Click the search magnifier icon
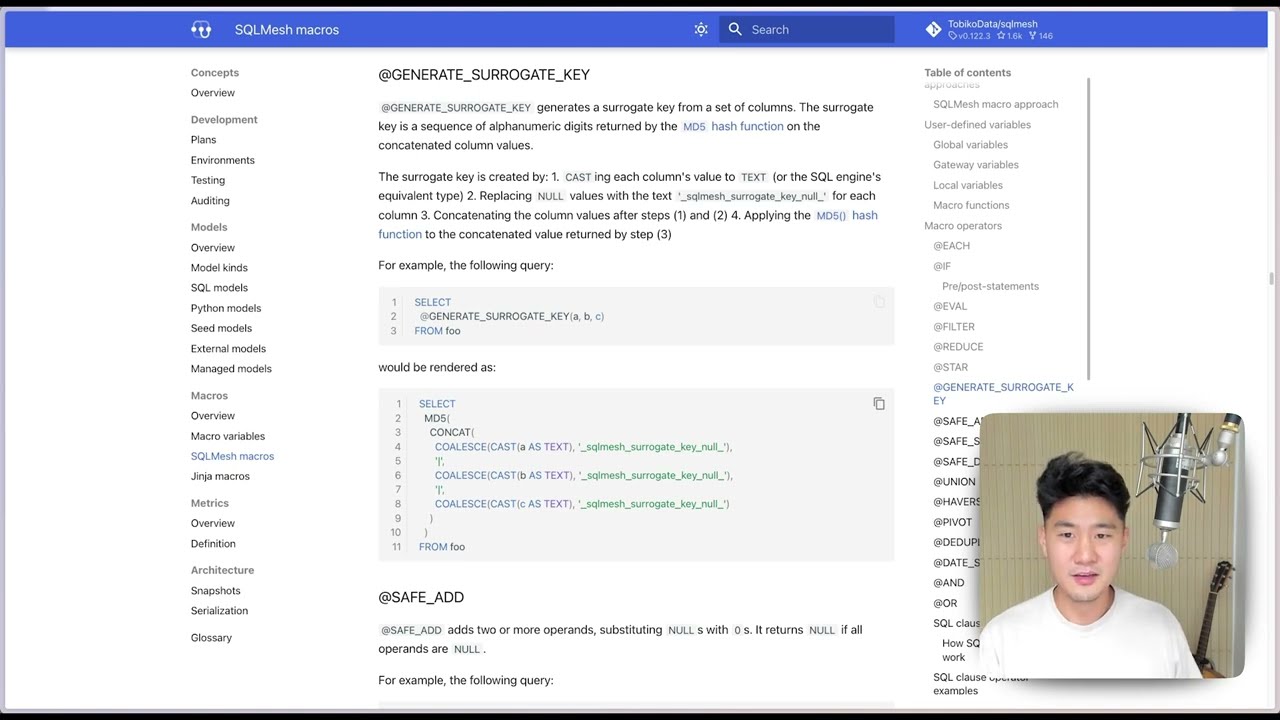1280x720 pixels. pos(735,29)
